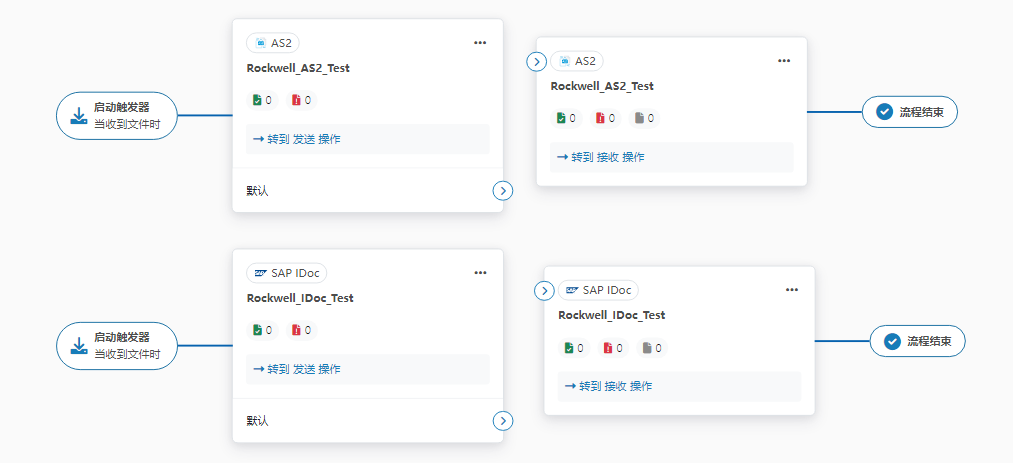This screenshot has width=1013, height=463.
Task: Click gray file icon on right SAP IDoc card
Action: [647, 348]
